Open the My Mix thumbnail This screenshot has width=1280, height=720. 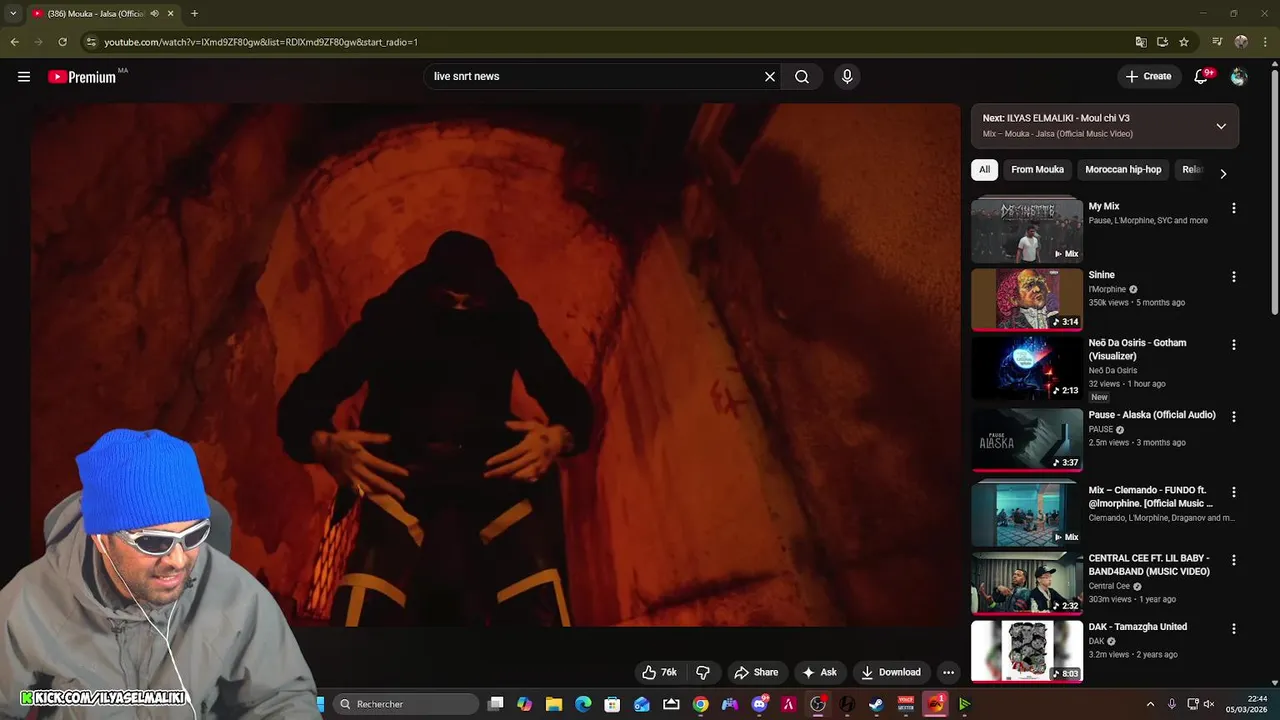click(1027, 231)
